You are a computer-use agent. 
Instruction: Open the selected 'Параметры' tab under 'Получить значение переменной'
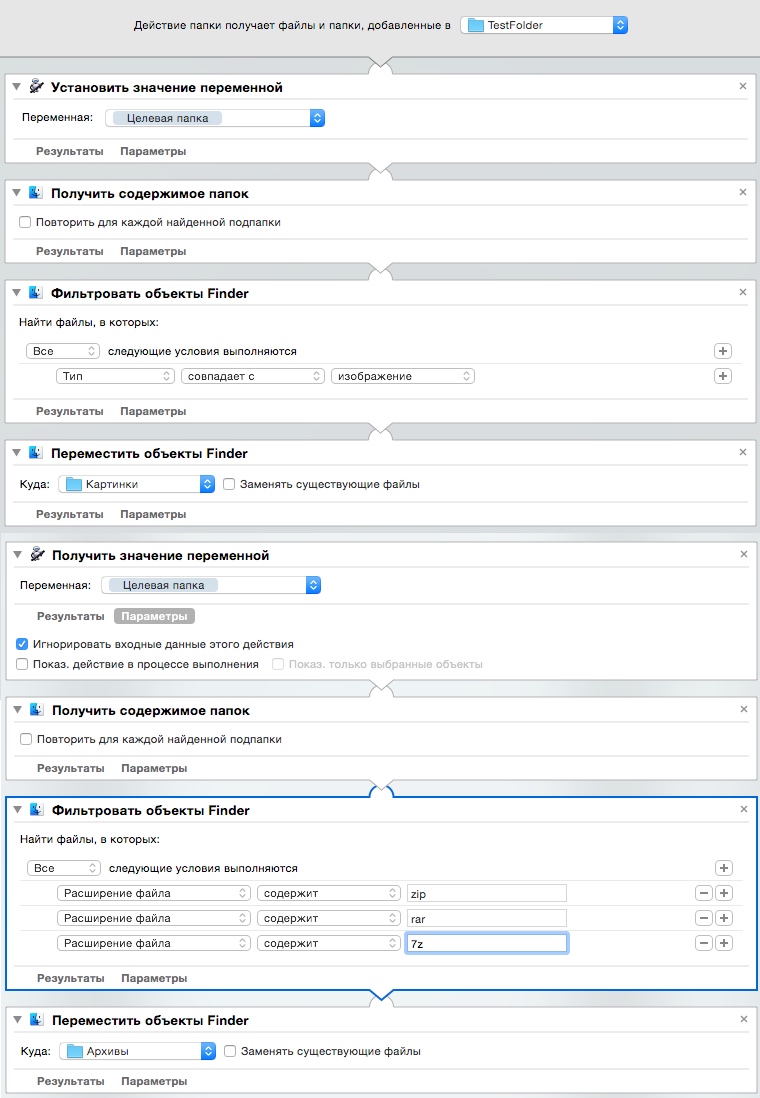click(x=154, y=616)
